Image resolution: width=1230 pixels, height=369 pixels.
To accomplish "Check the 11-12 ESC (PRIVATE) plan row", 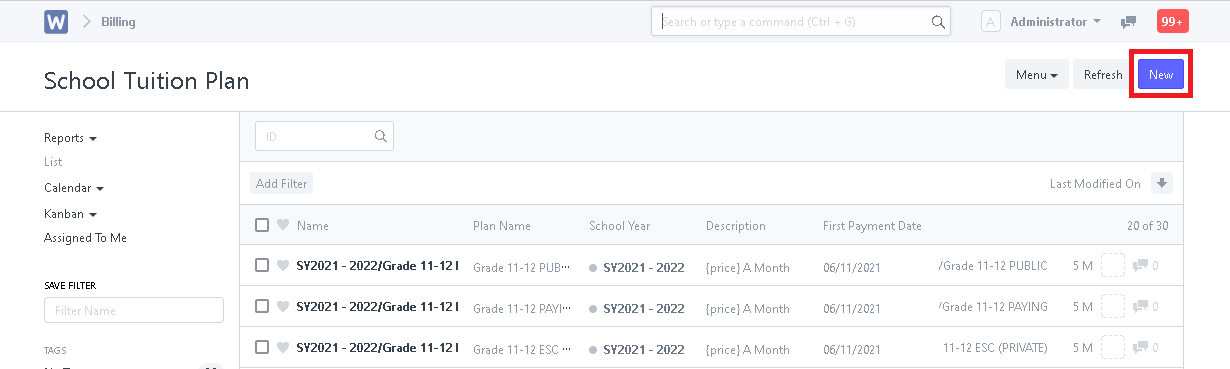I will (262, 348).
